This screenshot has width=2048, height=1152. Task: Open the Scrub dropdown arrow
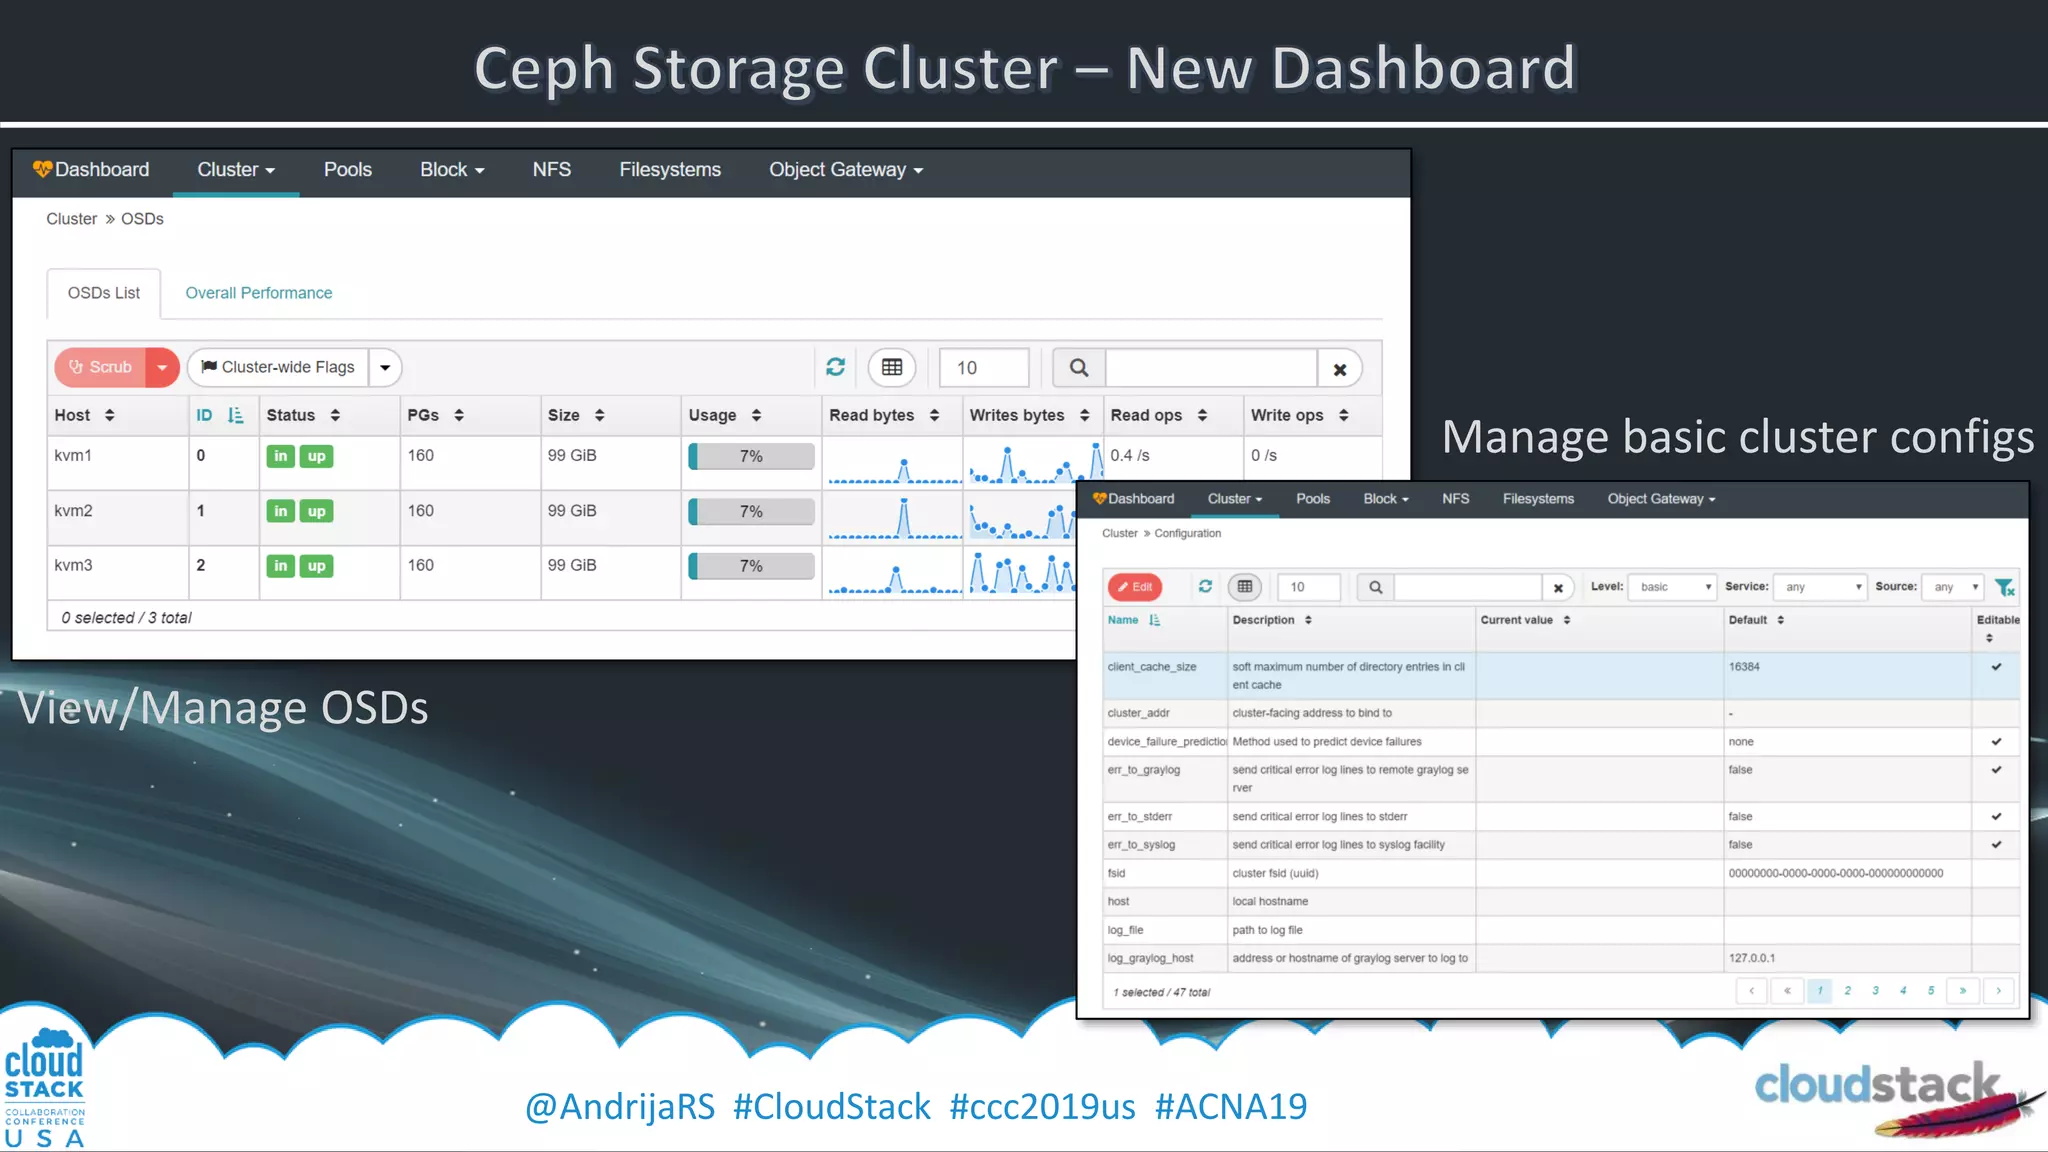162,367
